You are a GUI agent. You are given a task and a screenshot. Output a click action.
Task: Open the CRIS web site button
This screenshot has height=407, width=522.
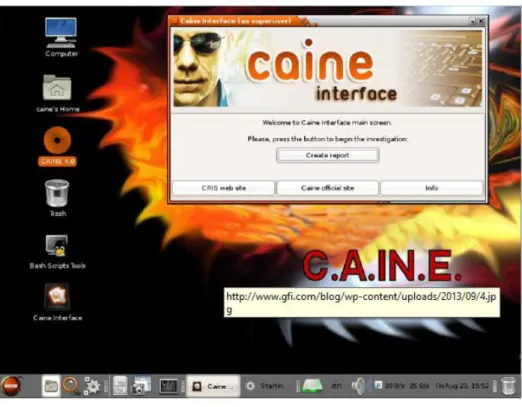(224, 188)
